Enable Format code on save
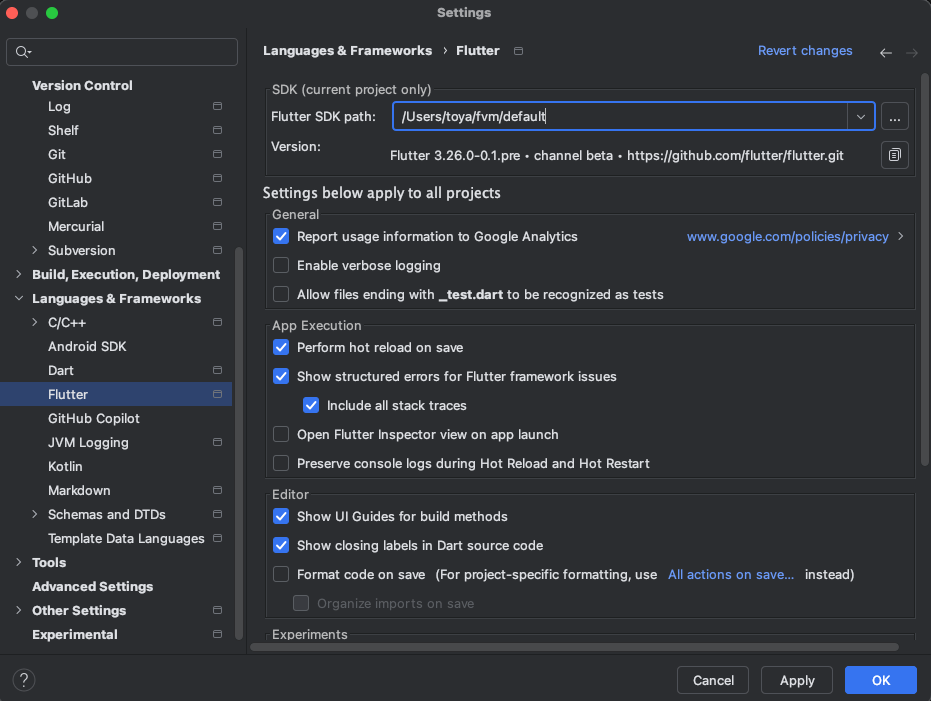Image resolution: width=931 pixels, height=701 pixels. point(281,575)
